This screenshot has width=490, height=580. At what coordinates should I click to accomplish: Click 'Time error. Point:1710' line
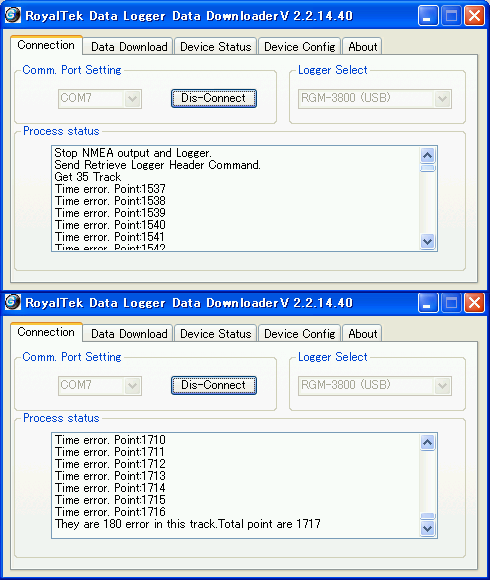tap(110, 440)
